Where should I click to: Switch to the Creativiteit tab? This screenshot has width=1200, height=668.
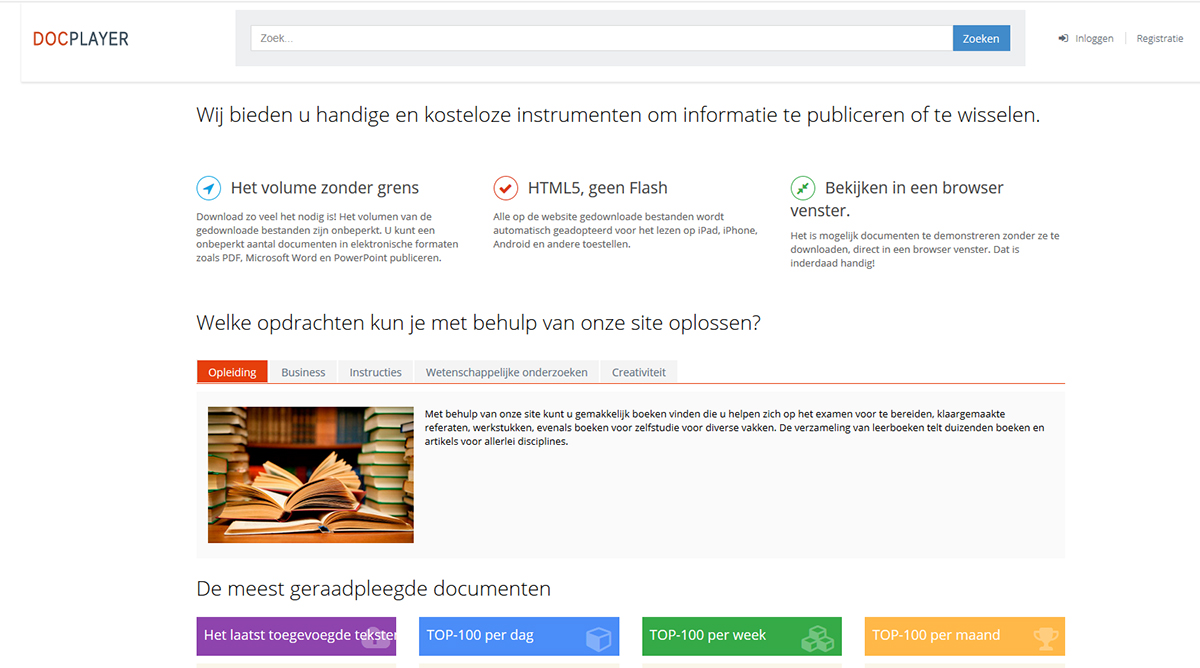639,372
